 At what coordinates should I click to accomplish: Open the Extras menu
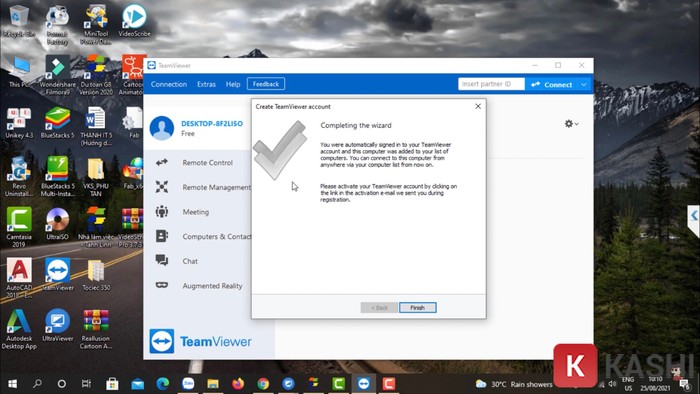pyautogui.click(x=206, y=84)
